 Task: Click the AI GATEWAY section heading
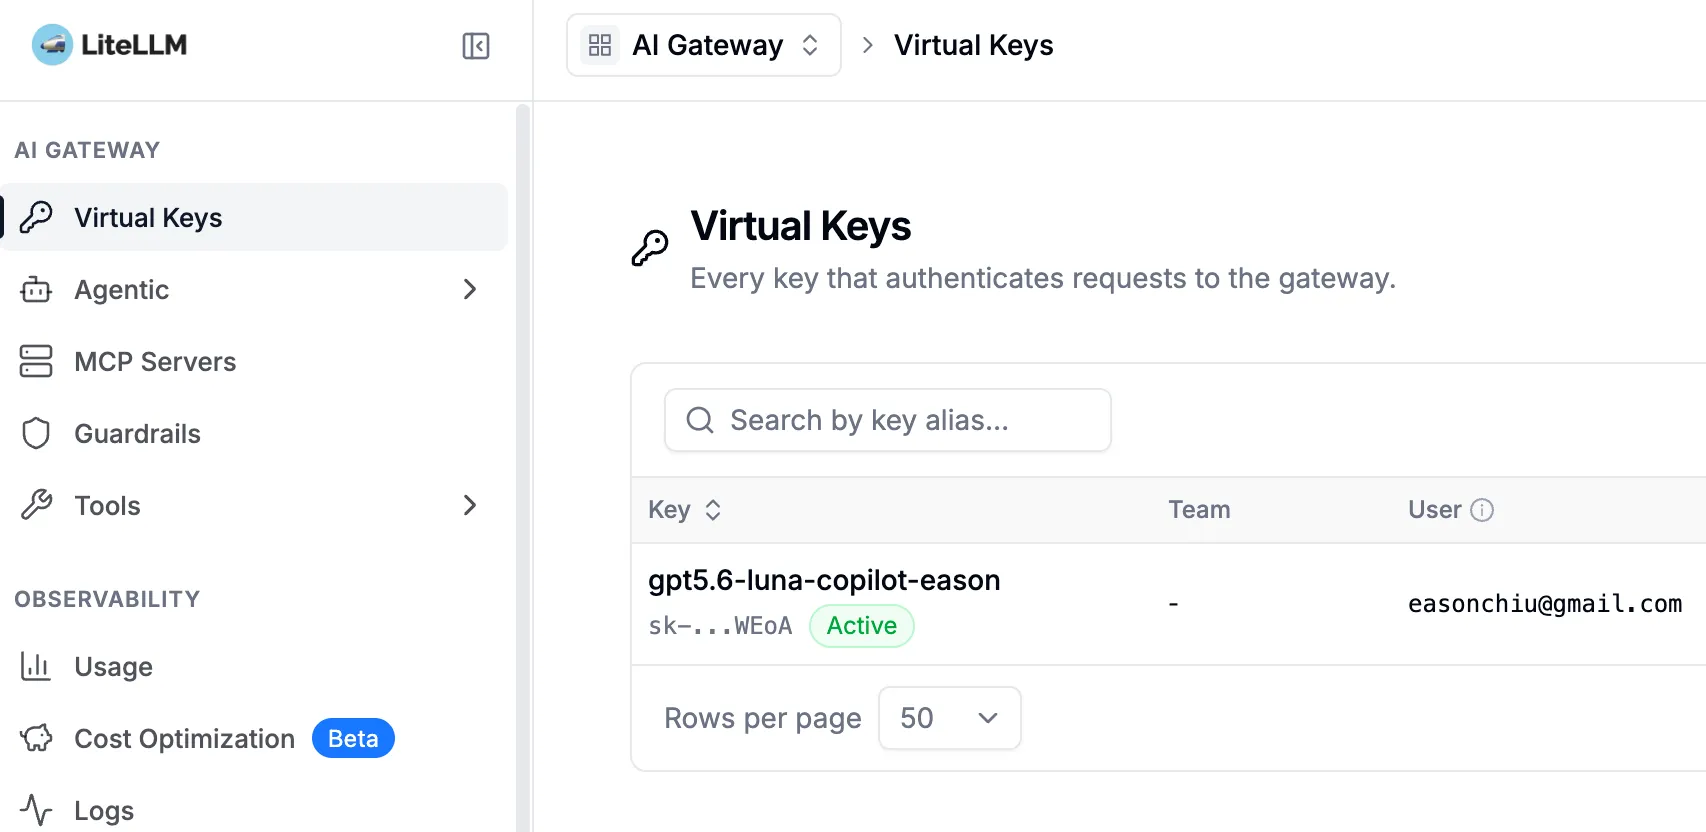87,150
